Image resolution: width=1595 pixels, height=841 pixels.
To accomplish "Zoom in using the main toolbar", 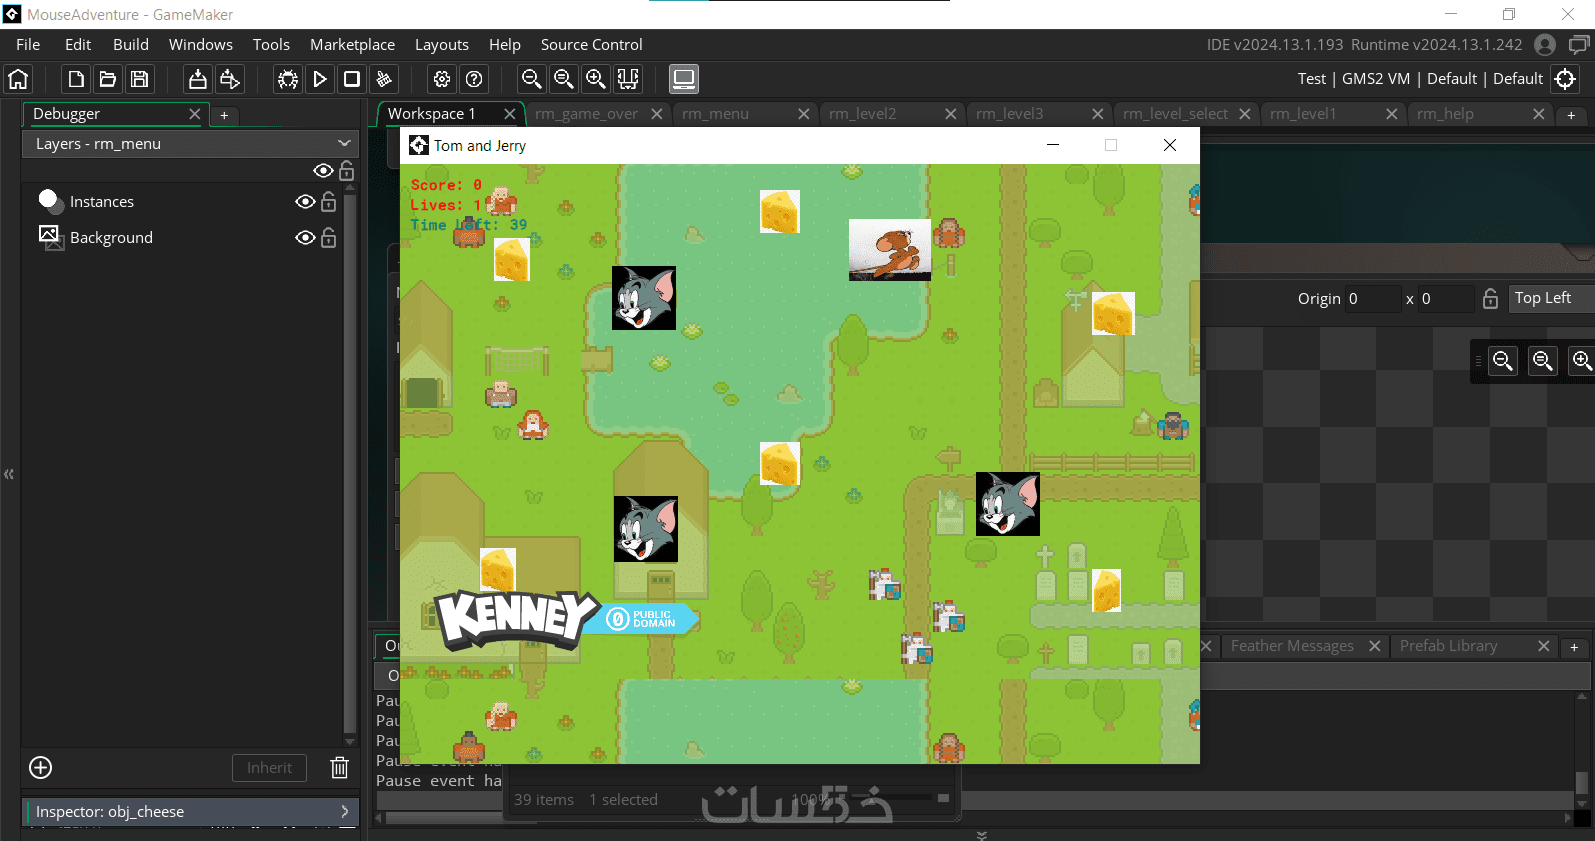I will pos(596,79).
